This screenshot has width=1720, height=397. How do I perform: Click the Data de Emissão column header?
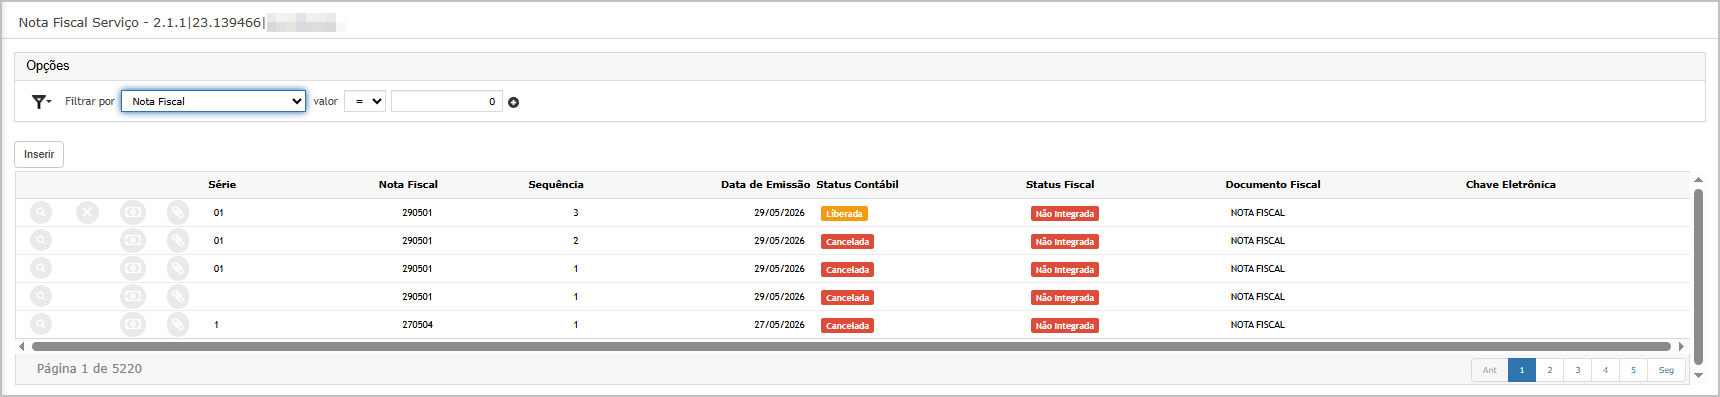[765, 185]
